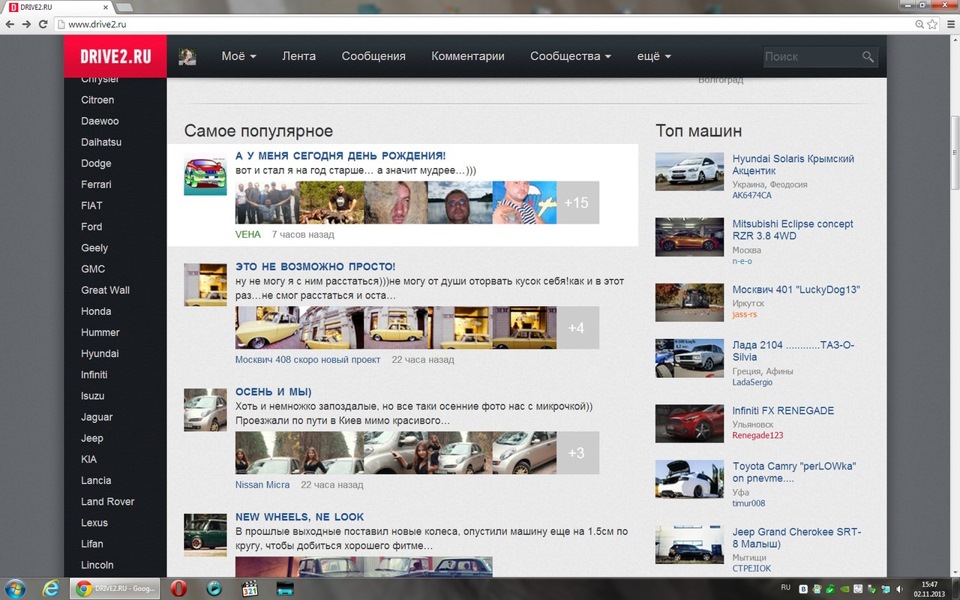Open post А У МЕНЯ СЕГОДНЯ ДЕНЬ РОЖДЕНИЯ!
Image resolution: width=960 pixels, height=600 pixels.
click(x=340, y=156)
